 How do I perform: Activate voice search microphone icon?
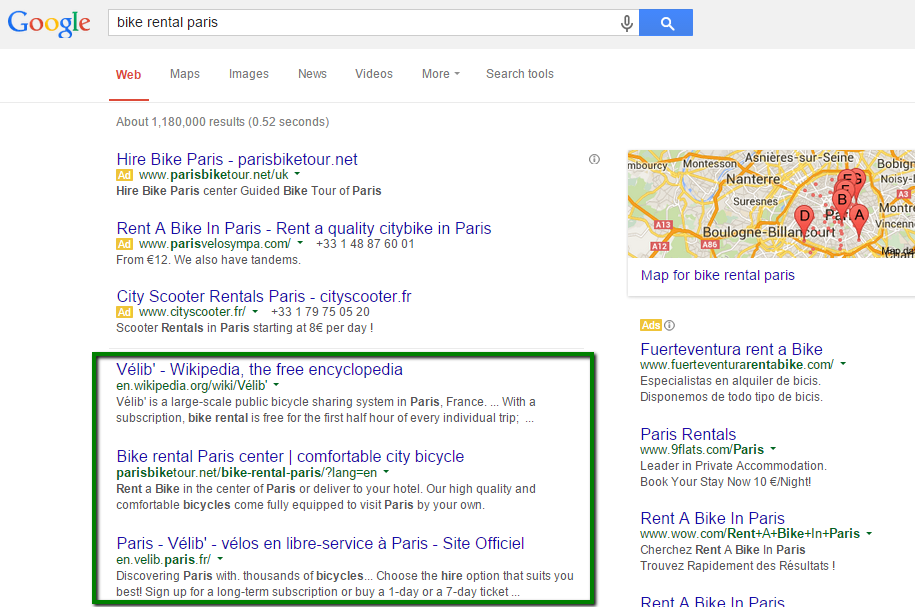[627, 23]
